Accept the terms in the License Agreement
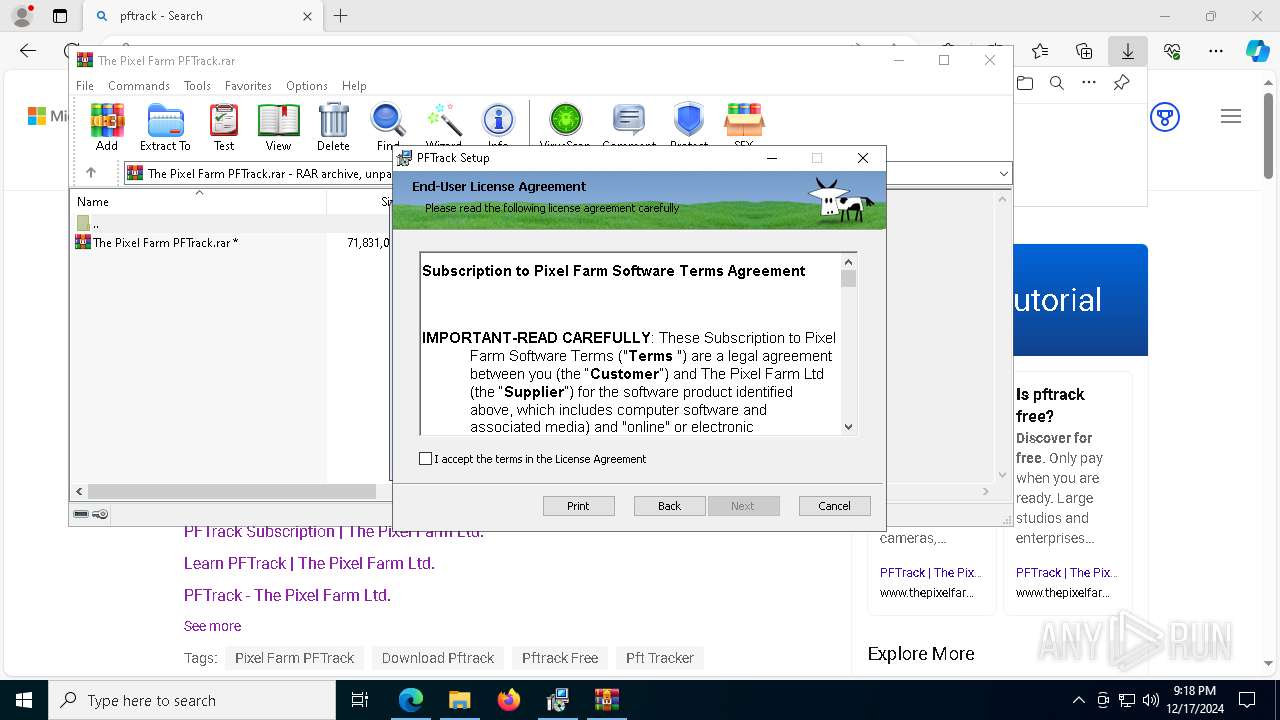This screenshot has width=1280, height=720. [426, 459]
